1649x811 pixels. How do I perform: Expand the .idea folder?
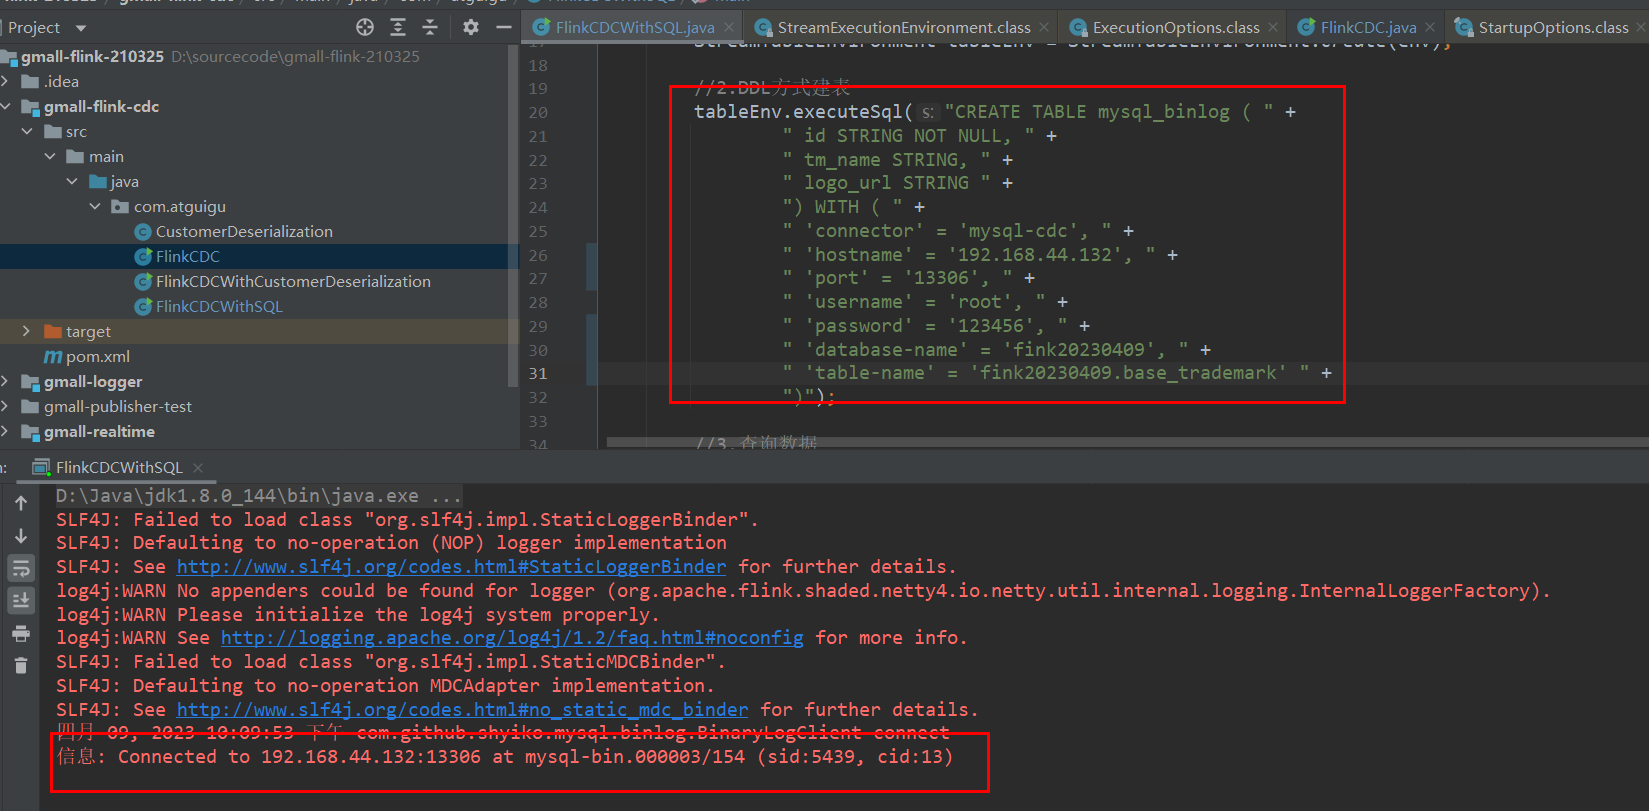click(x=5, y=81)
